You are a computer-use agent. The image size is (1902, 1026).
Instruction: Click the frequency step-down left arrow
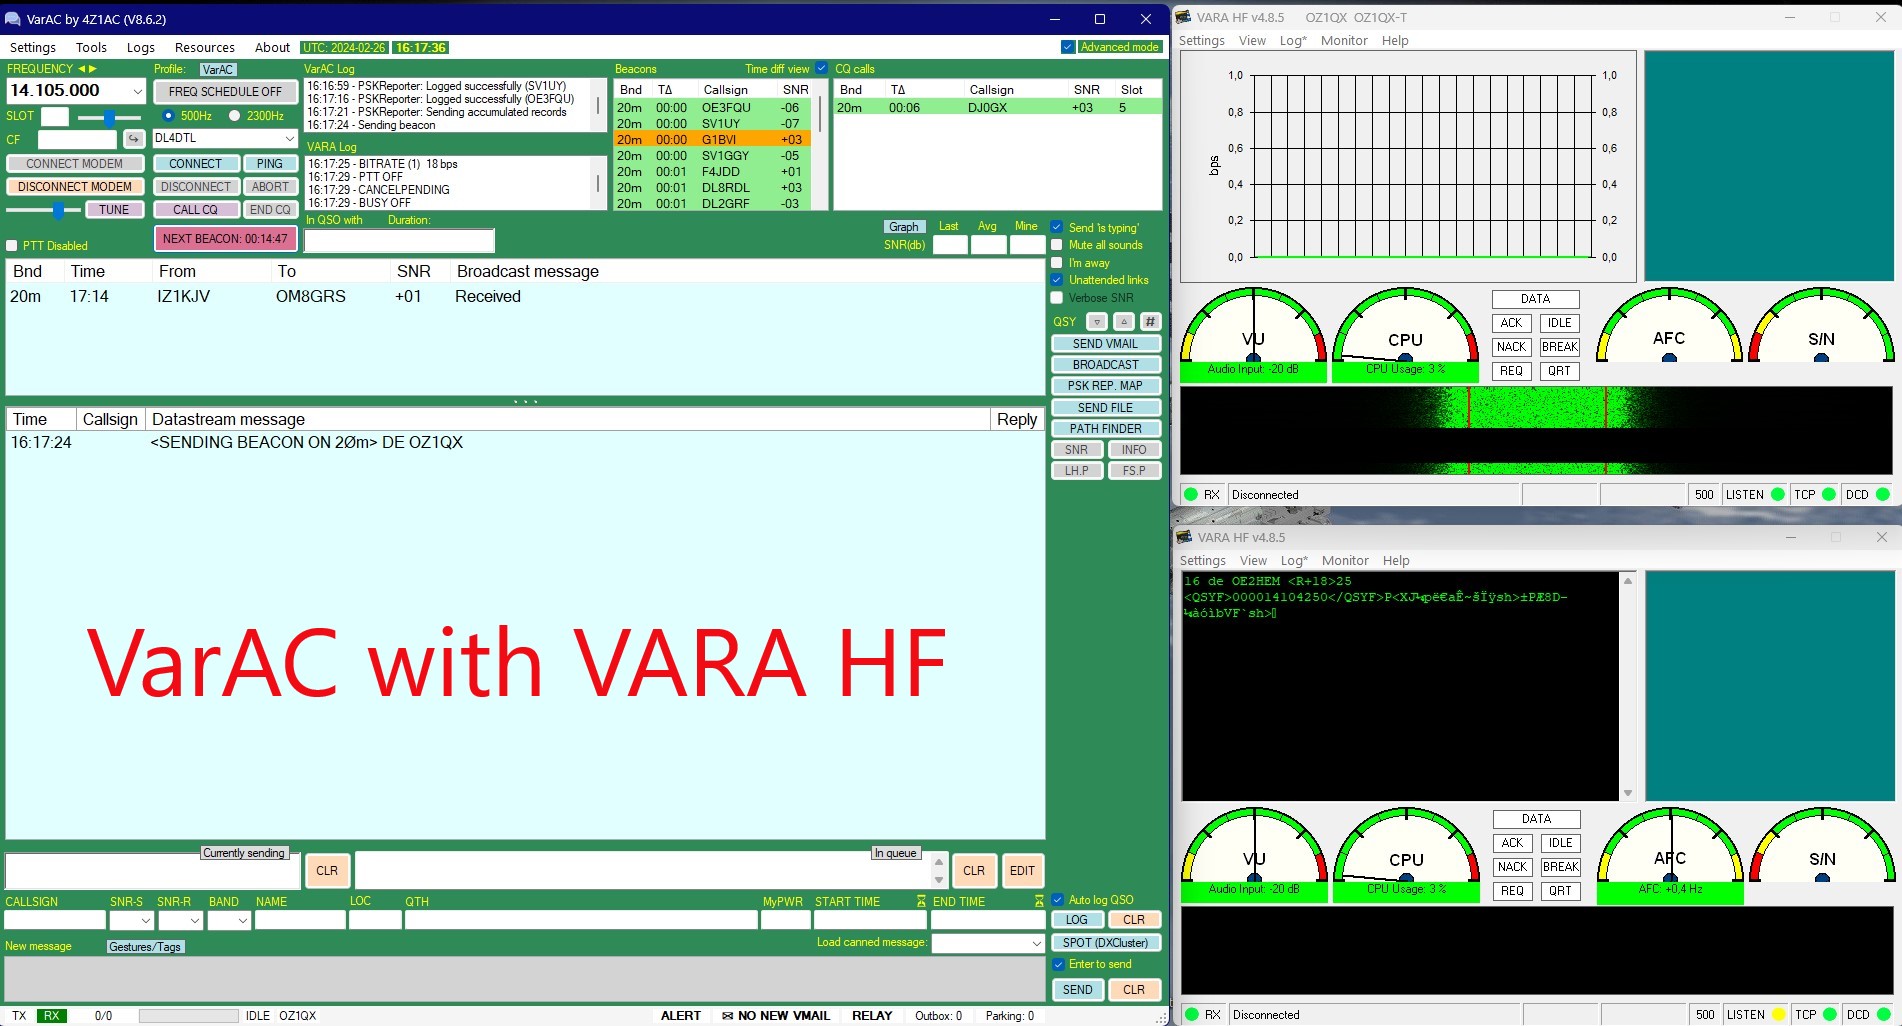[82, 69]
